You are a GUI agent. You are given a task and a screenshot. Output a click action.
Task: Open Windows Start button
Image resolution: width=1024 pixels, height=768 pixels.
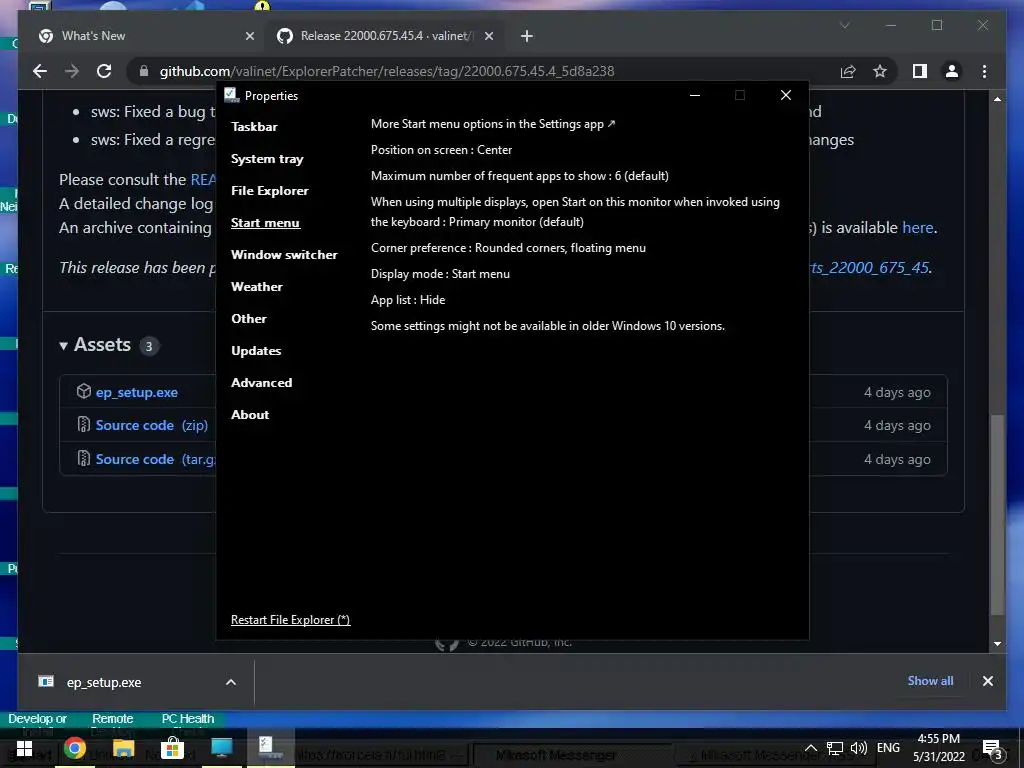click(24, 748)
